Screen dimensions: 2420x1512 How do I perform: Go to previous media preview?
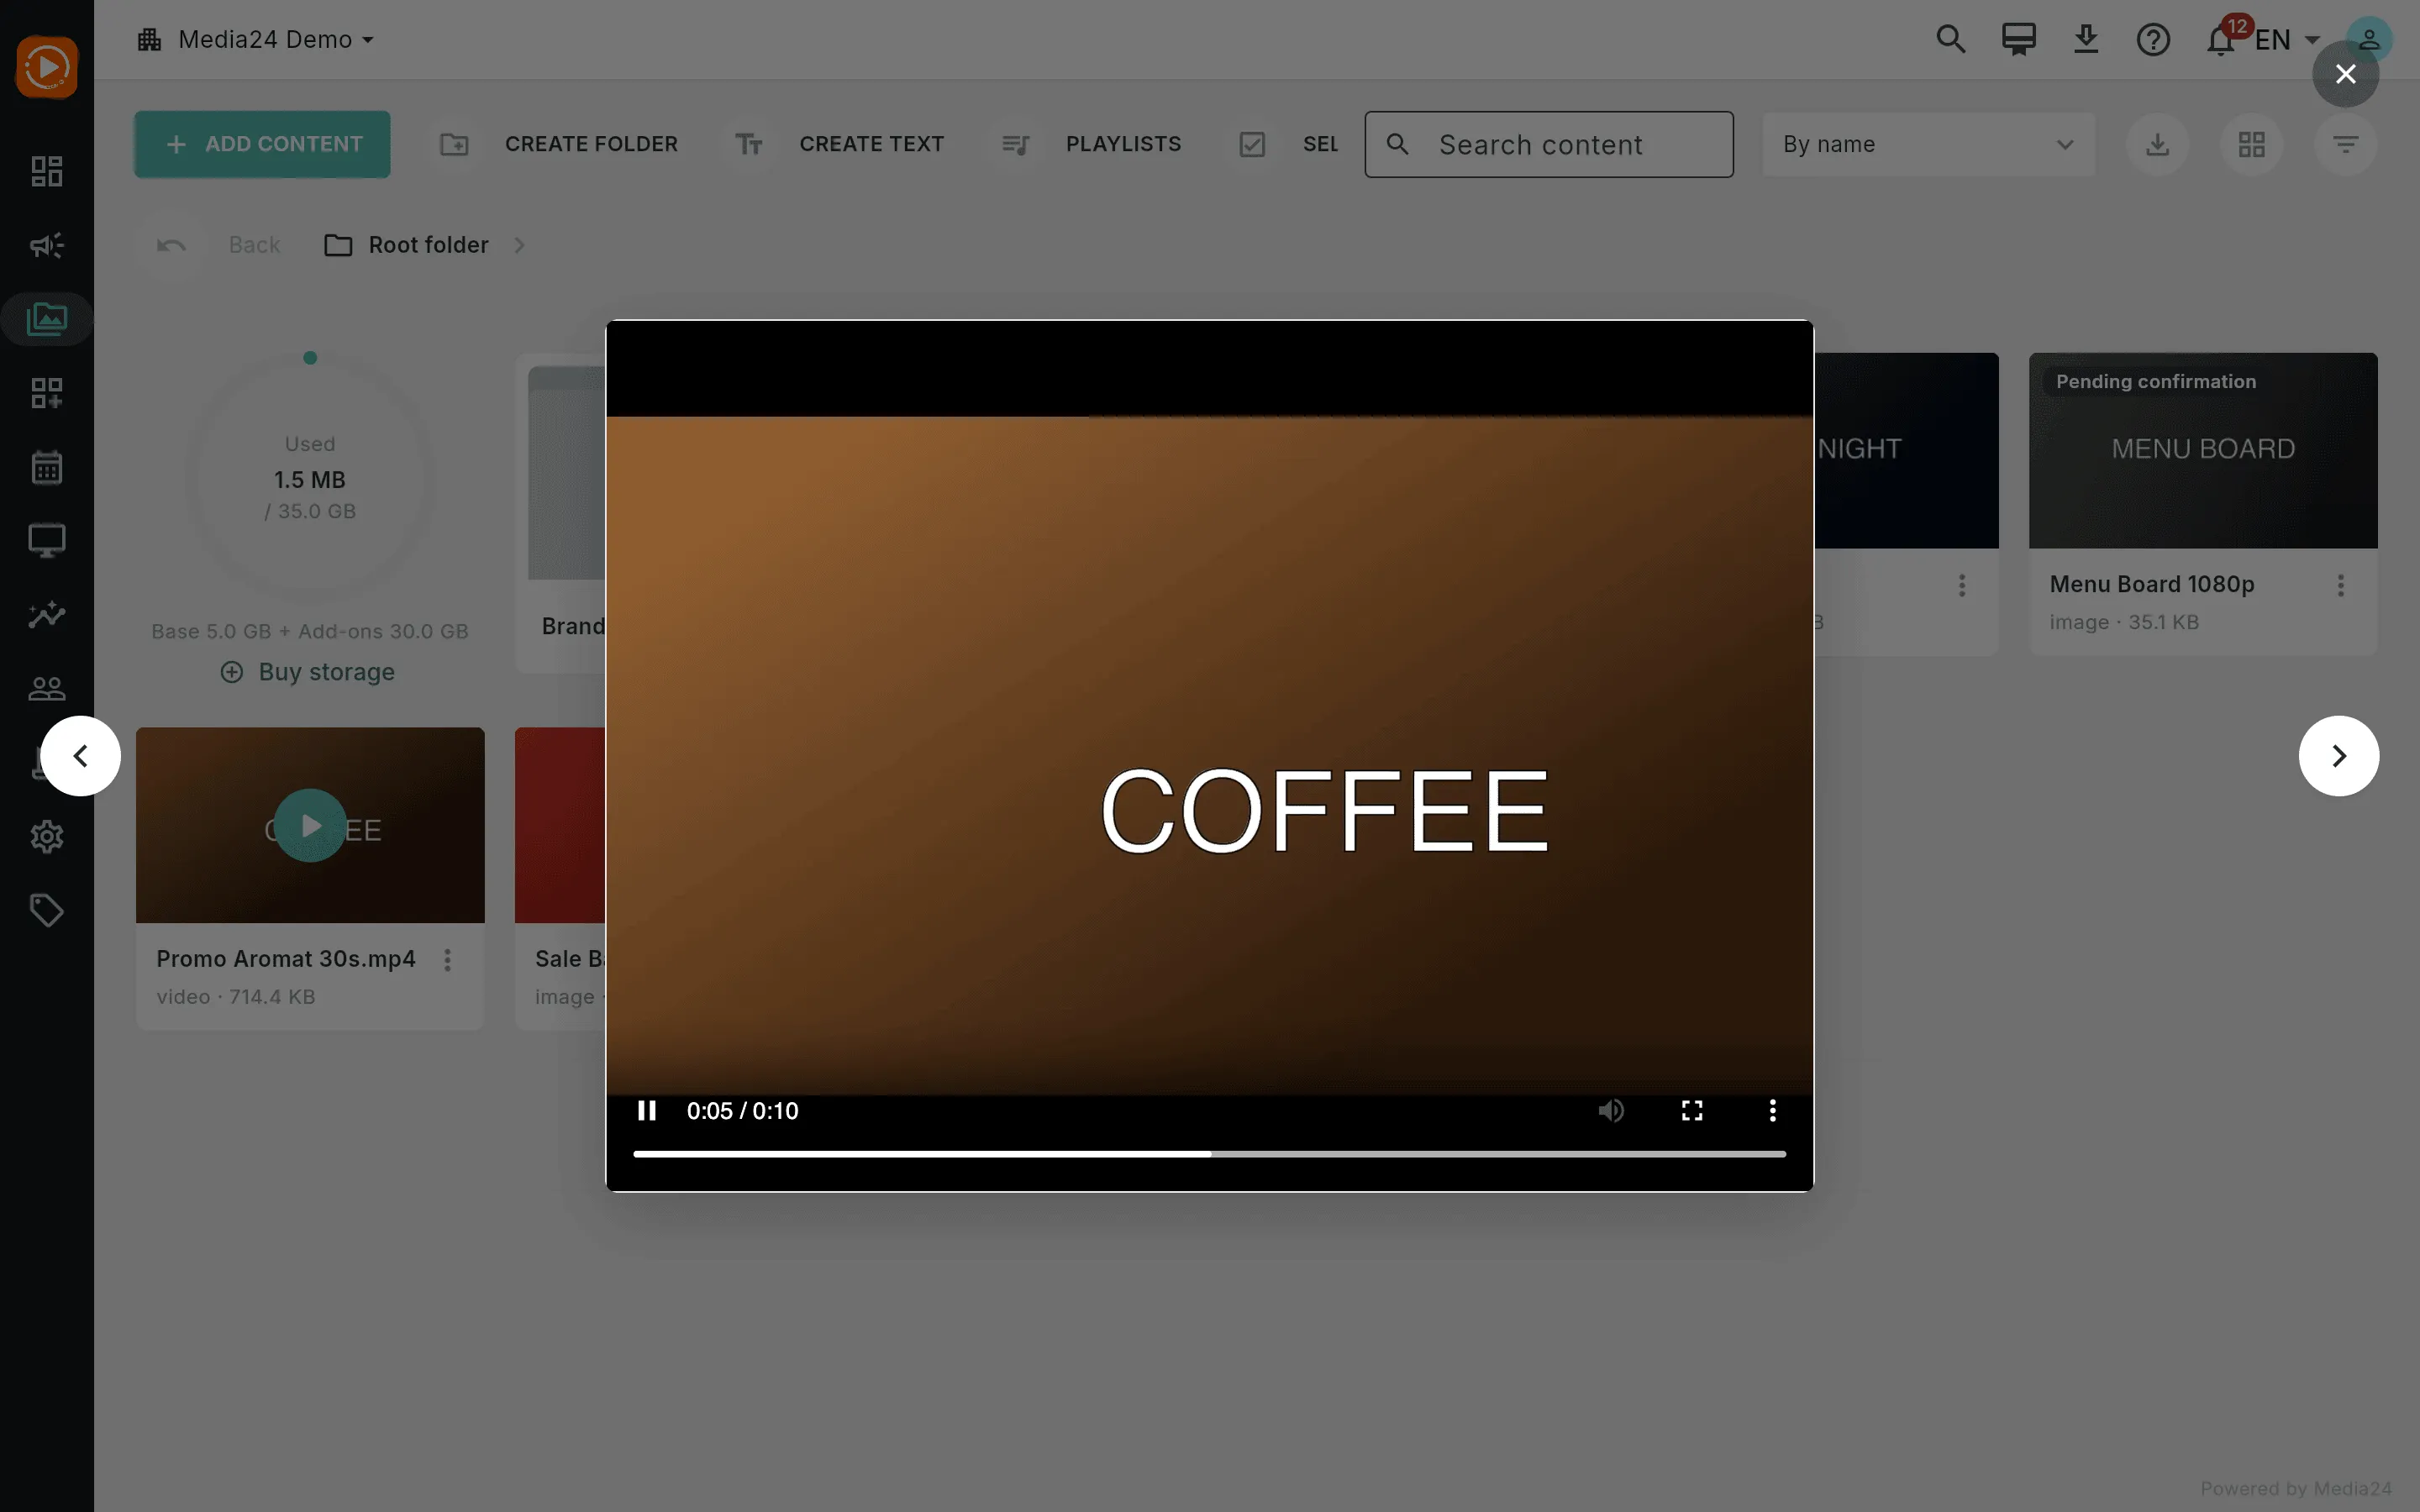pyautogui.click(x=81, y=756)
